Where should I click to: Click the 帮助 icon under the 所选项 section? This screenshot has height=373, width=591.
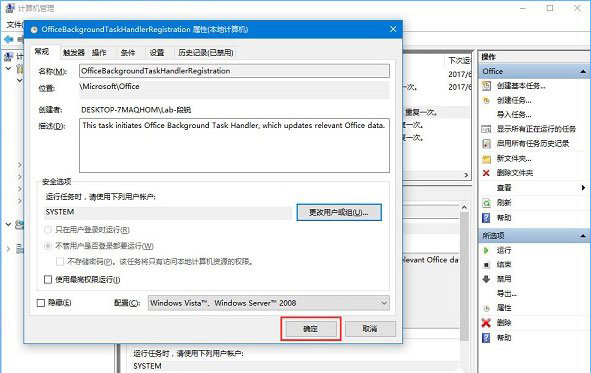(487, 338)
